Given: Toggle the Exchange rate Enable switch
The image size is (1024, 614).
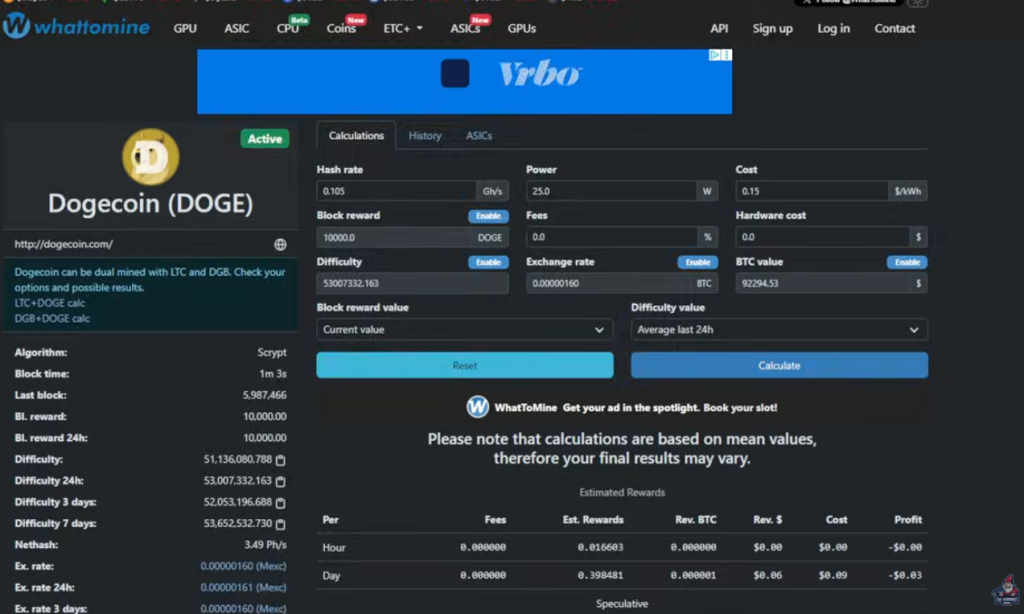Looking at the screenshot, I should (x=697, y=262).
